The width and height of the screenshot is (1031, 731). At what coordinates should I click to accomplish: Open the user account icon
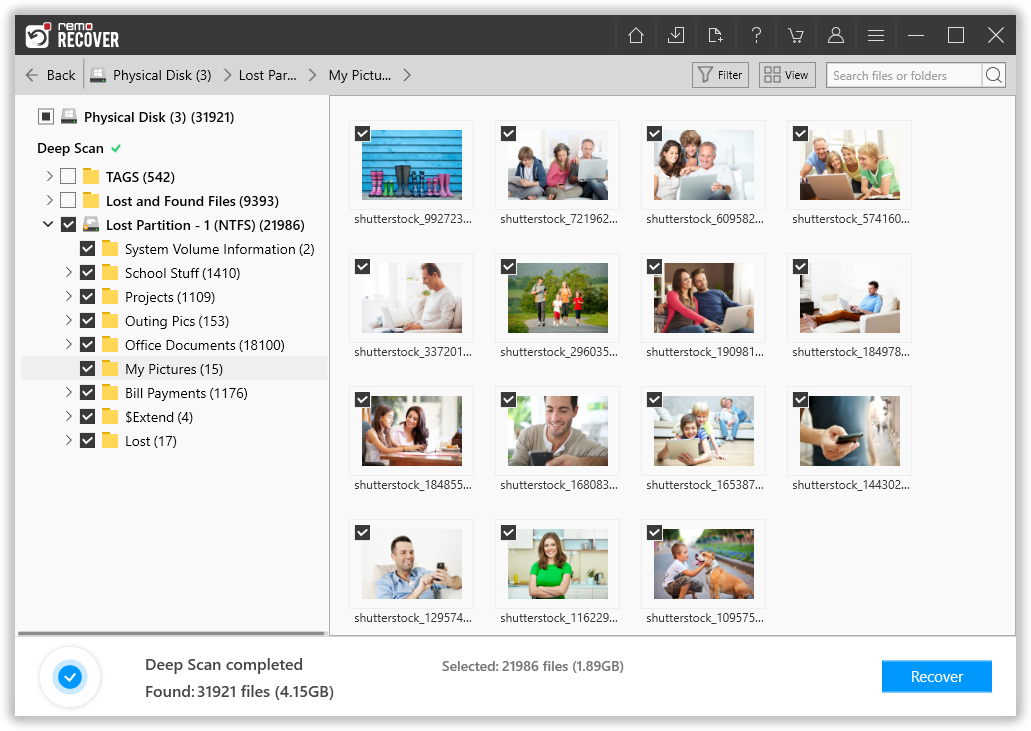pyautogui.click(x=836, y=34)
